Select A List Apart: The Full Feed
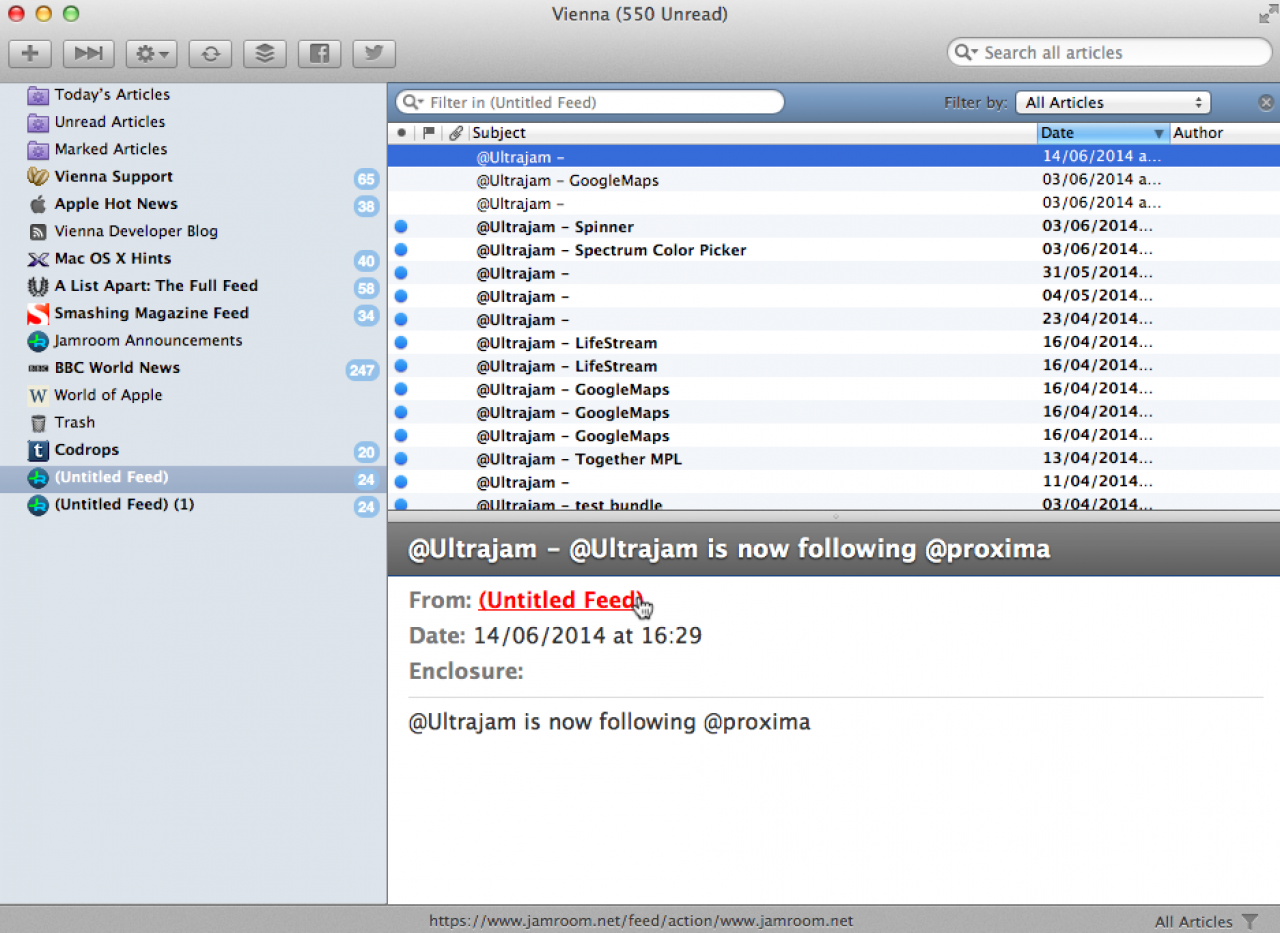 (x=156, y=286)
